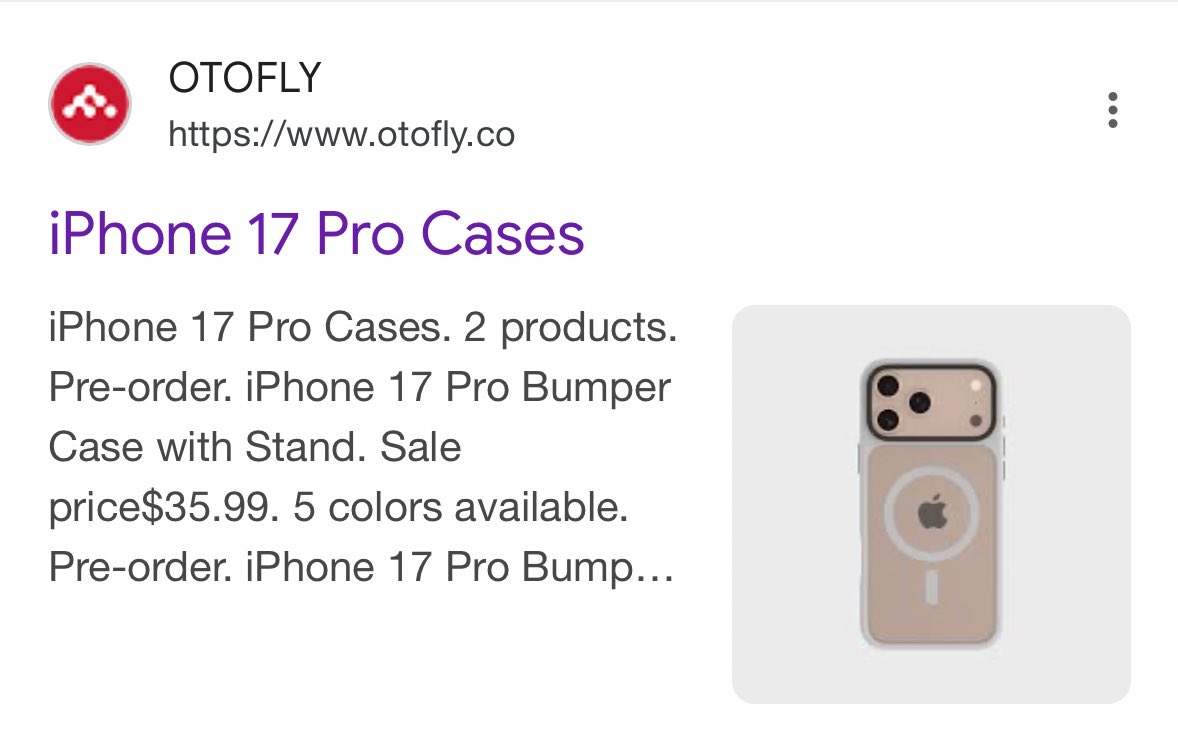
Task: Visit the https://www.otofly.co URL
Action: point(341,133)
